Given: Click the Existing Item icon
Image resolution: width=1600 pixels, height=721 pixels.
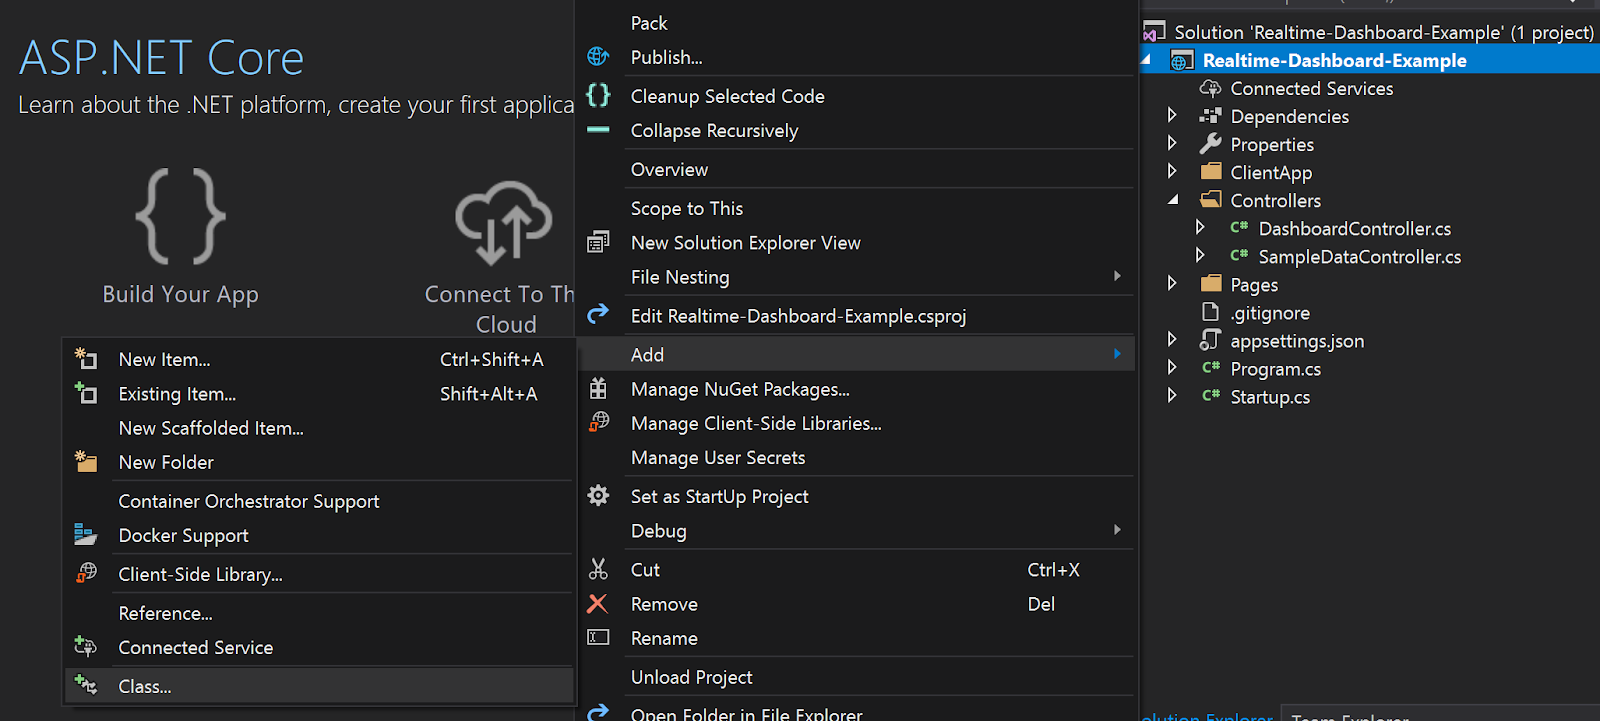Looking at the screenshot, I should point(86,393).
